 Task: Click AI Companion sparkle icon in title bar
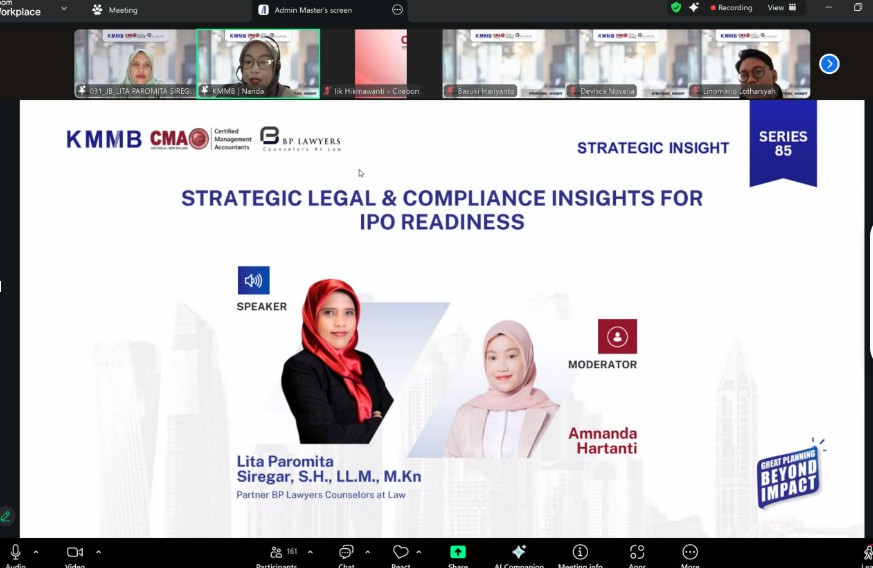point(694,7)
